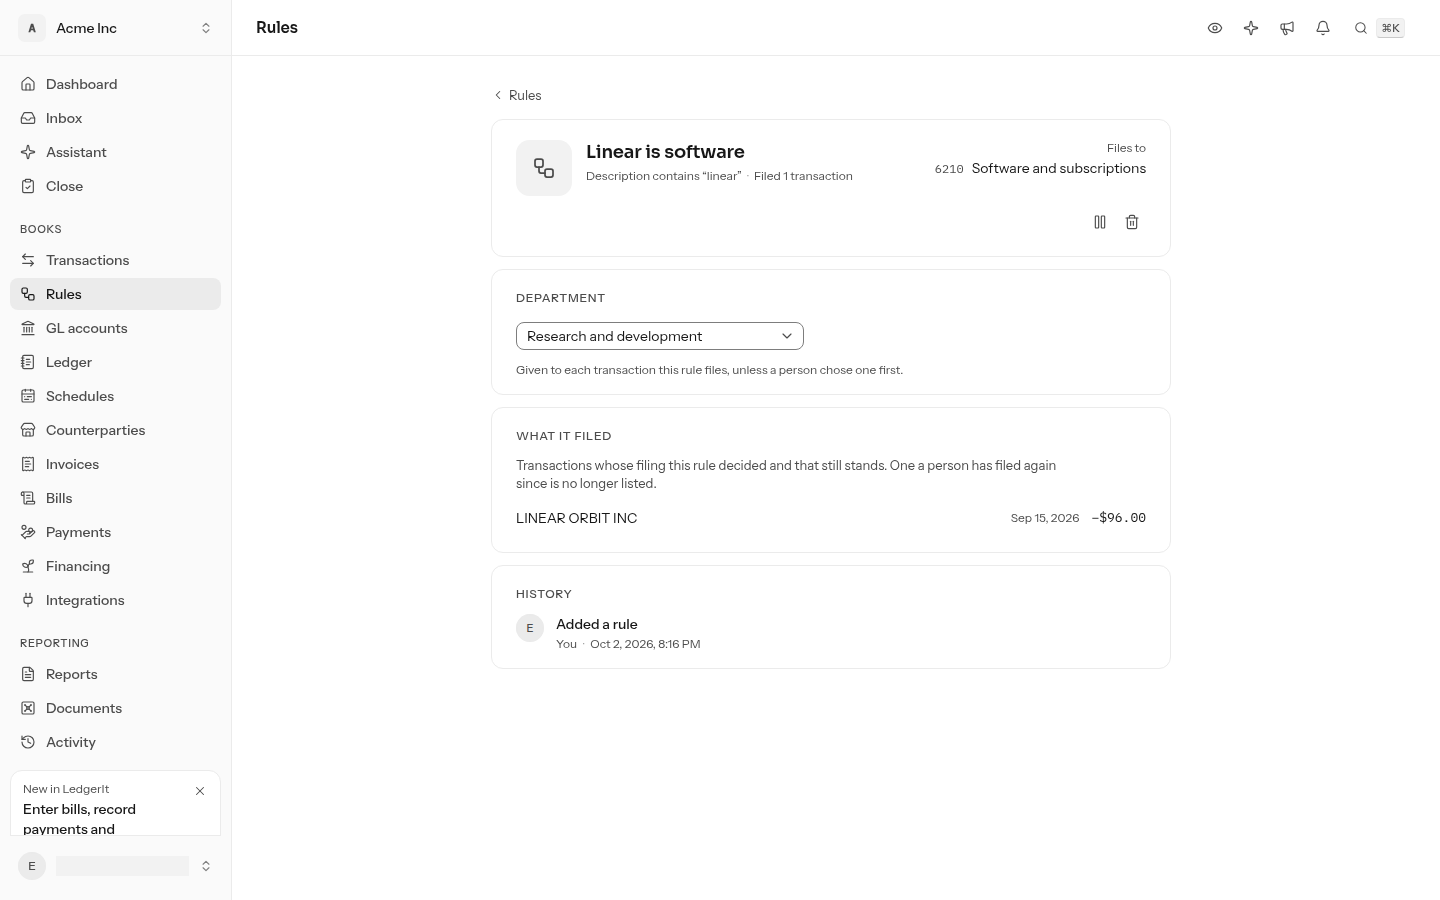Open the Enter bills announcement text
The height and width of the screenshot is (900, 1440).
pos(80,819)
